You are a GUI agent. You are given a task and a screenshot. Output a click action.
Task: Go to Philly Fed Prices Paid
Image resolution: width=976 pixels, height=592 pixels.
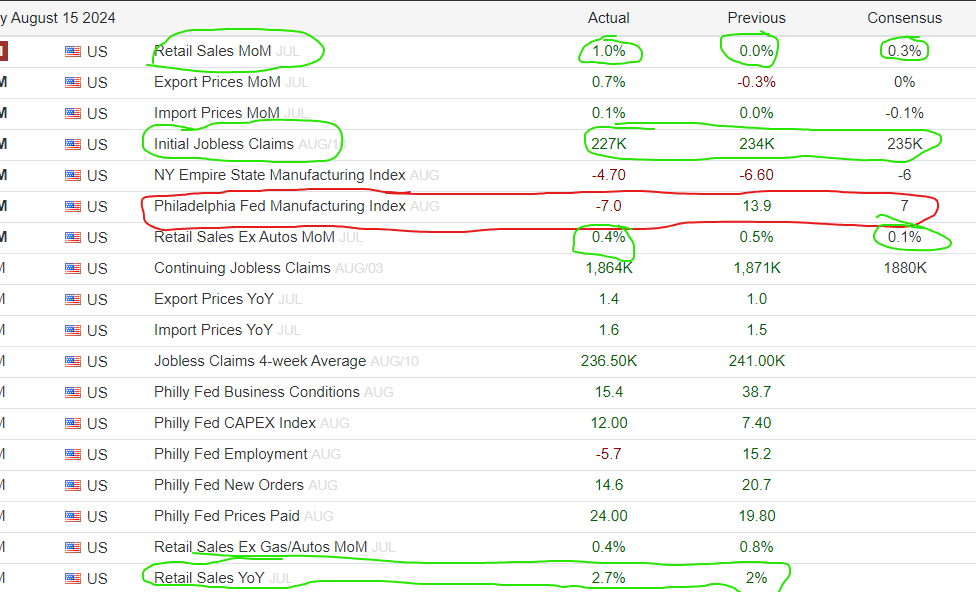point(227,516)
